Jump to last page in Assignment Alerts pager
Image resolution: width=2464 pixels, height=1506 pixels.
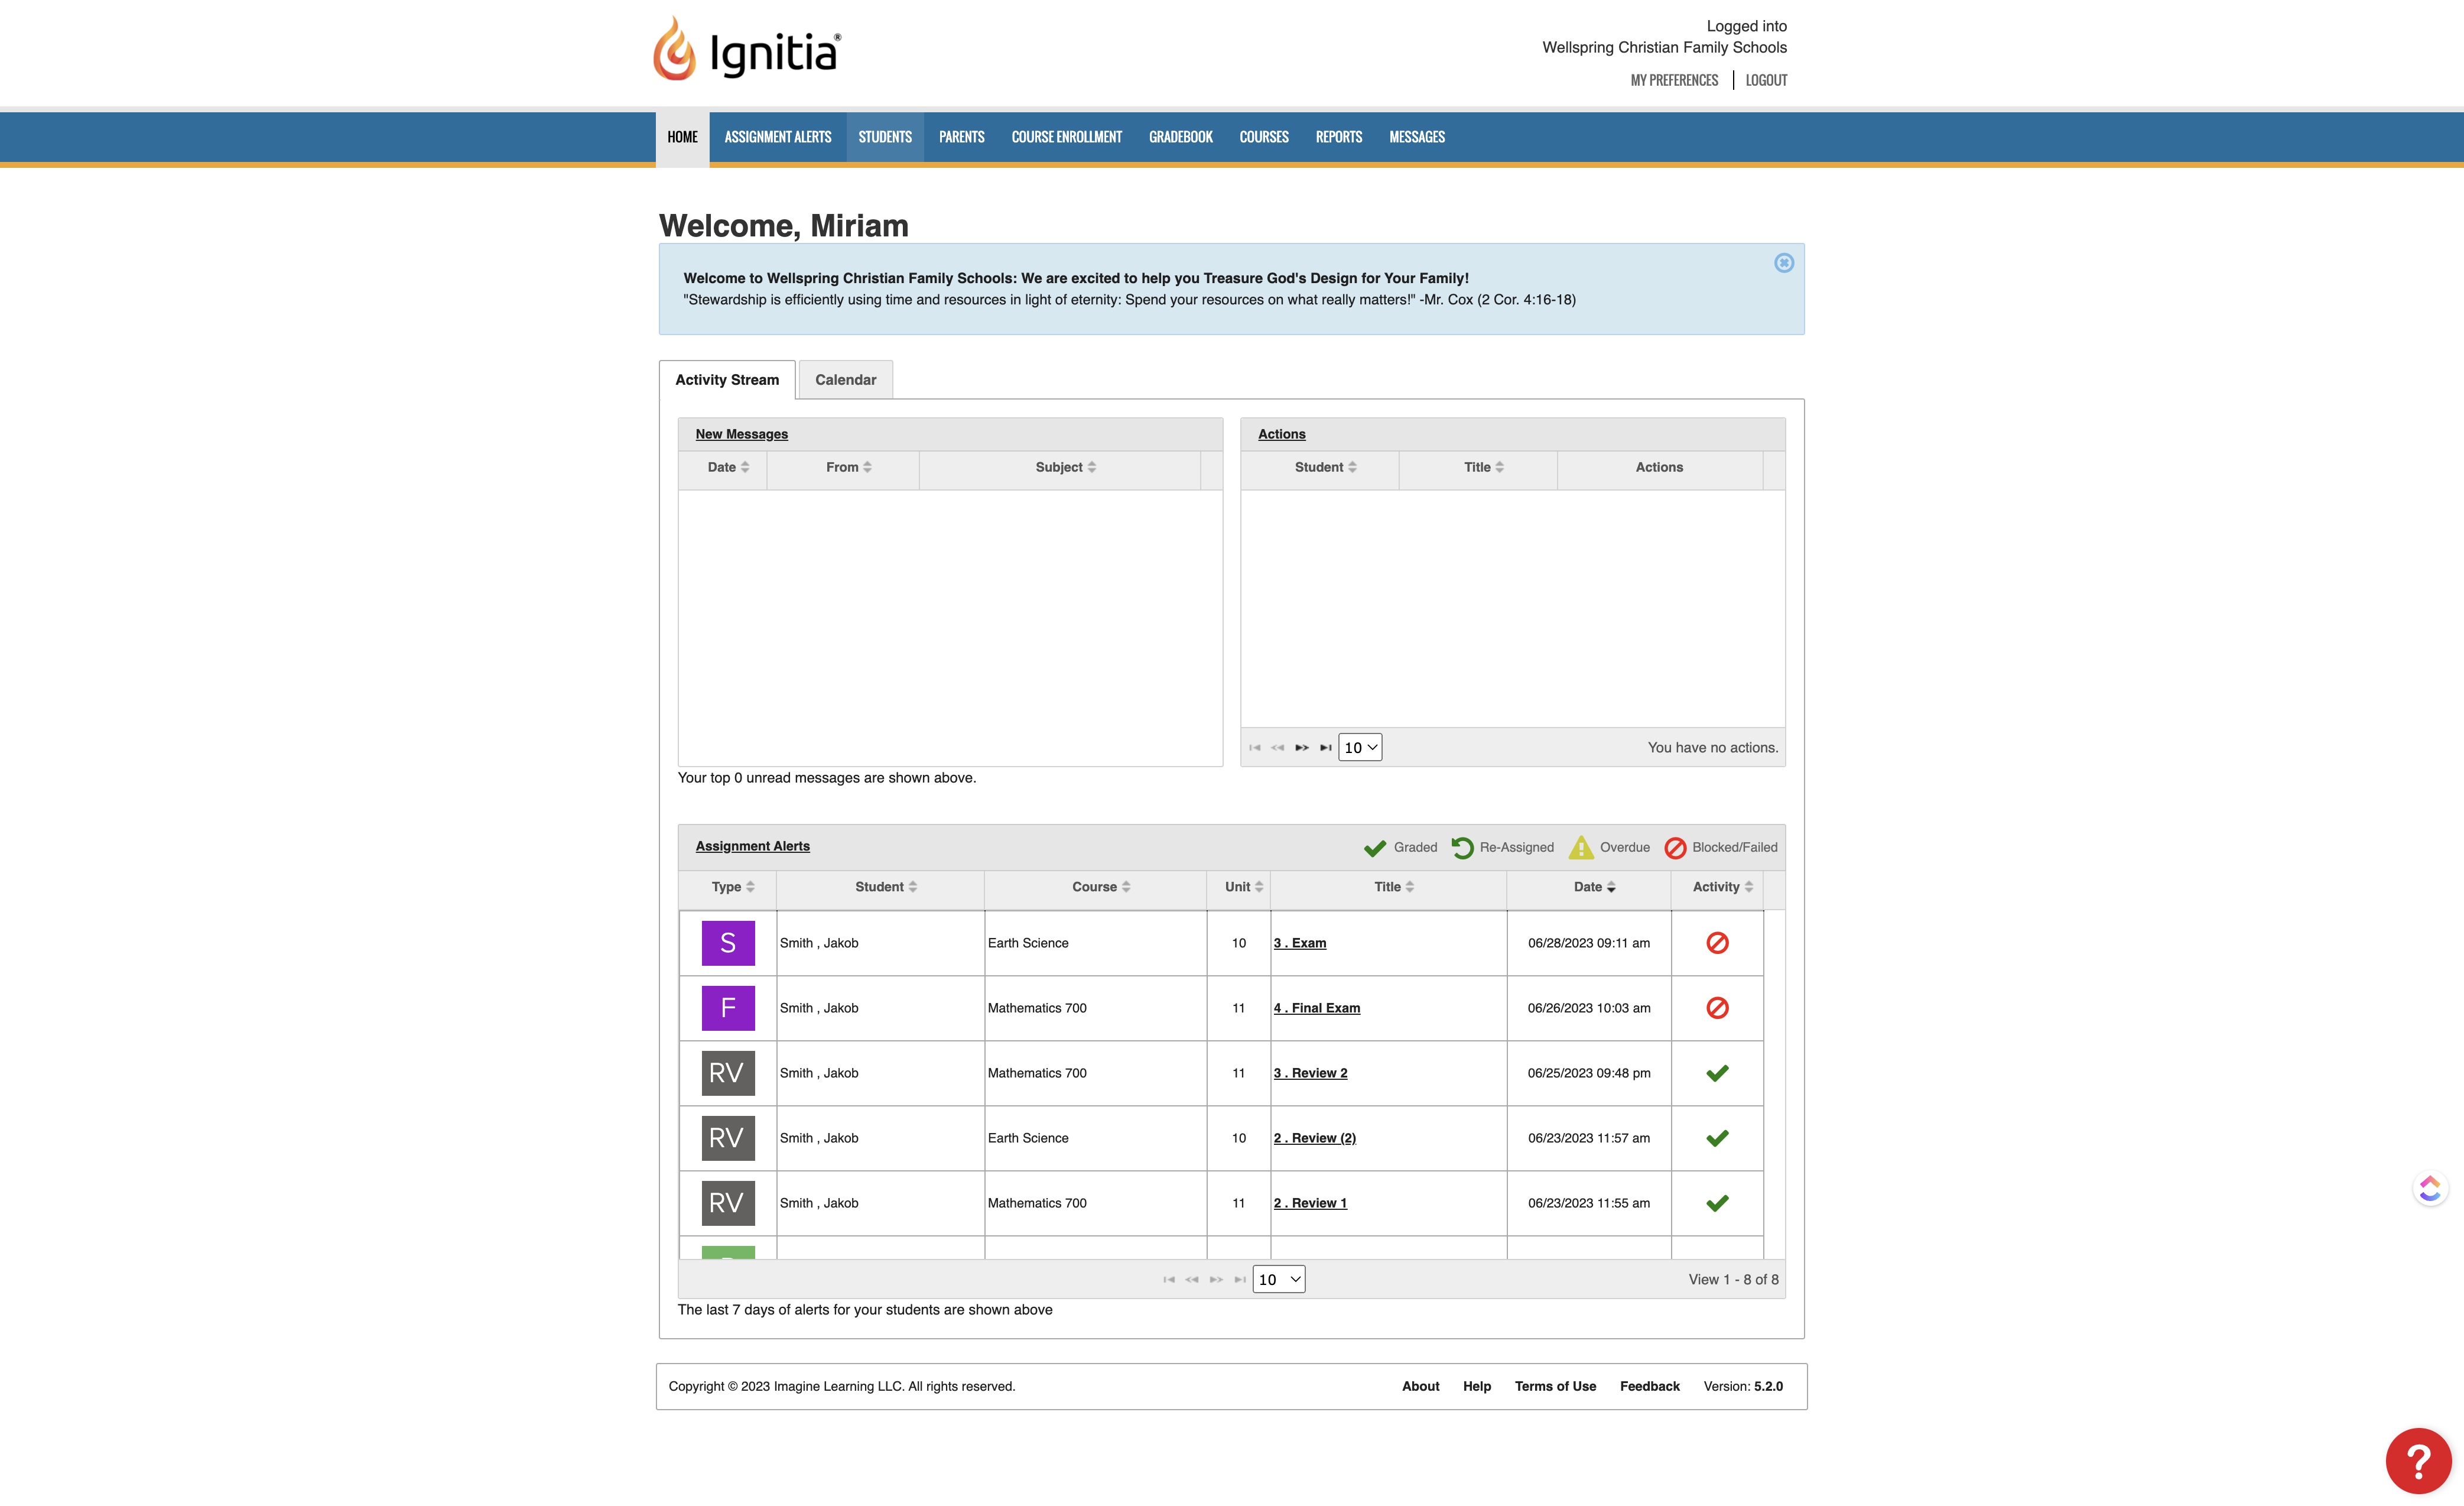(x=1240, y=1280)
